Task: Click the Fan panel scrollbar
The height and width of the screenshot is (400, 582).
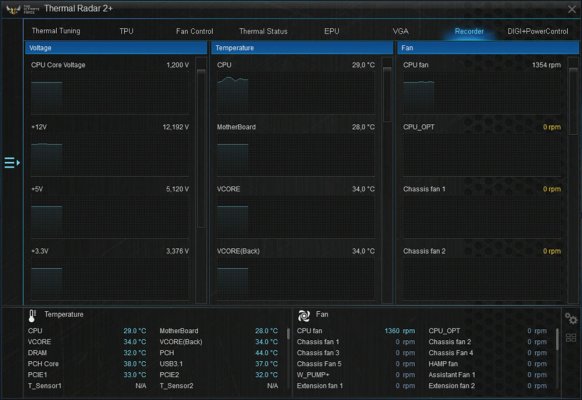Action: (573, 101)
